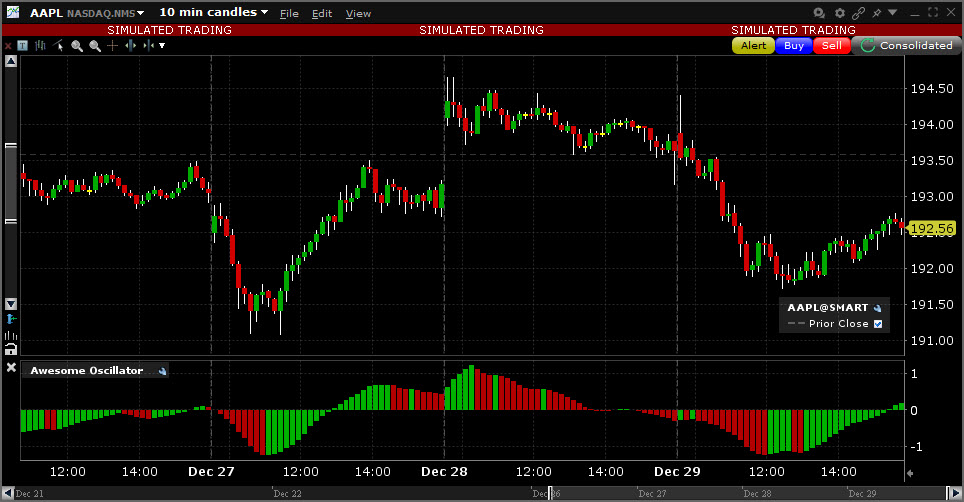Click the bold Dec 27 date label
This screenshot has height=502, width=964.
click(211, 471)
